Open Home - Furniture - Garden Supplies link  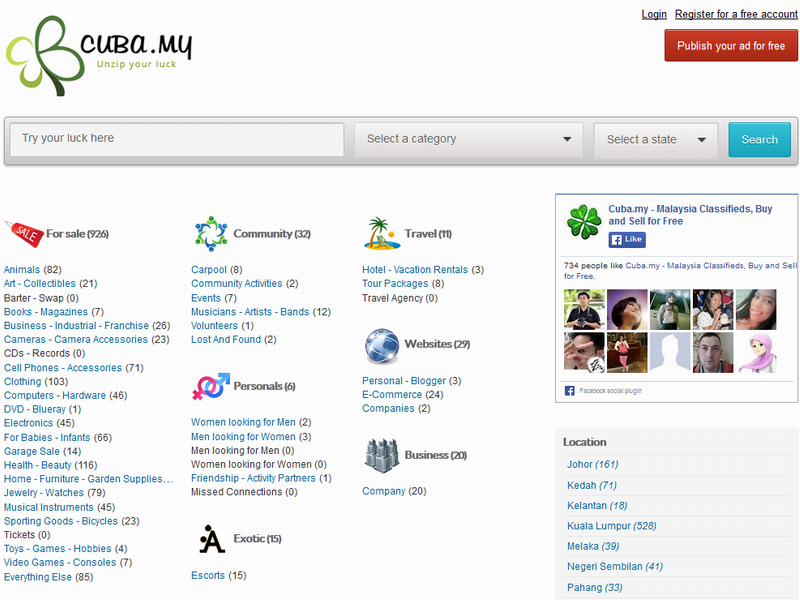pyautogui.click(x=88, y=479)
